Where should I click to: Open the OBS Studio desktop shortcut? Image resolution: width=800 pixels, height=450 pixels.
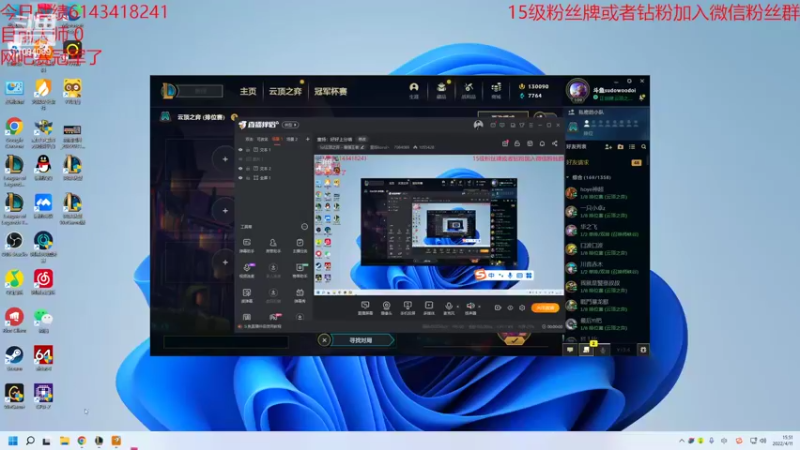[14, 244]
